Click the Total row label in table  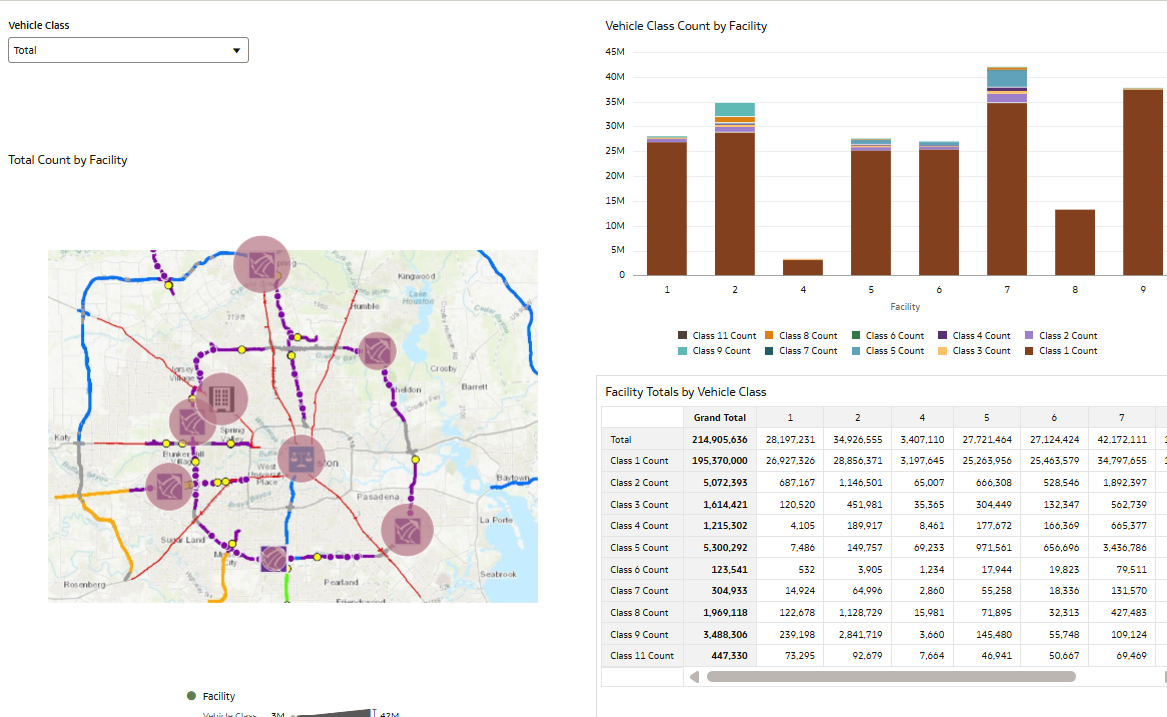(x=621, y=439)
